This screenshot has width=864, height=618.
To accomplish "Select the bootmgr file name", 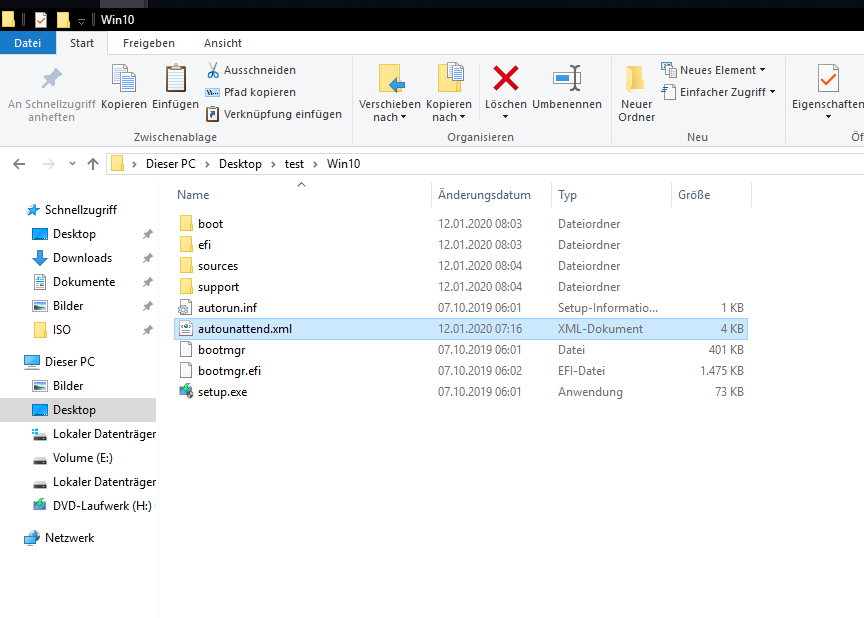I will (x=222, y=350).
